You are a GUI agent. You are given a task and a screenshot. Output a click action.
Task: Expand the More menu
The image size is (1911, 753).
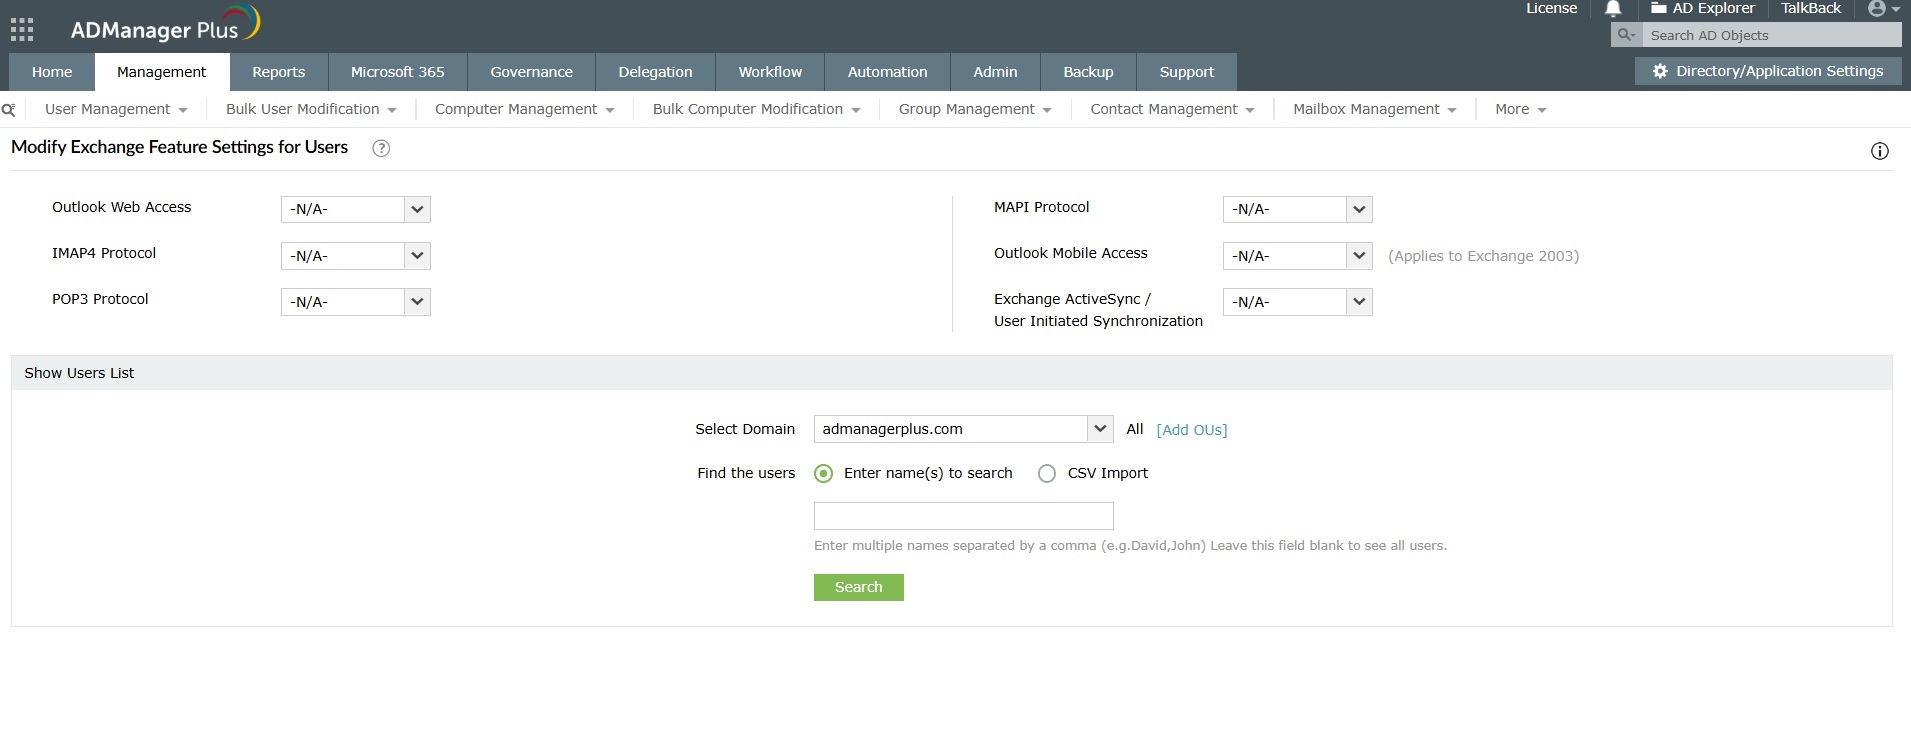point(1521,110)
